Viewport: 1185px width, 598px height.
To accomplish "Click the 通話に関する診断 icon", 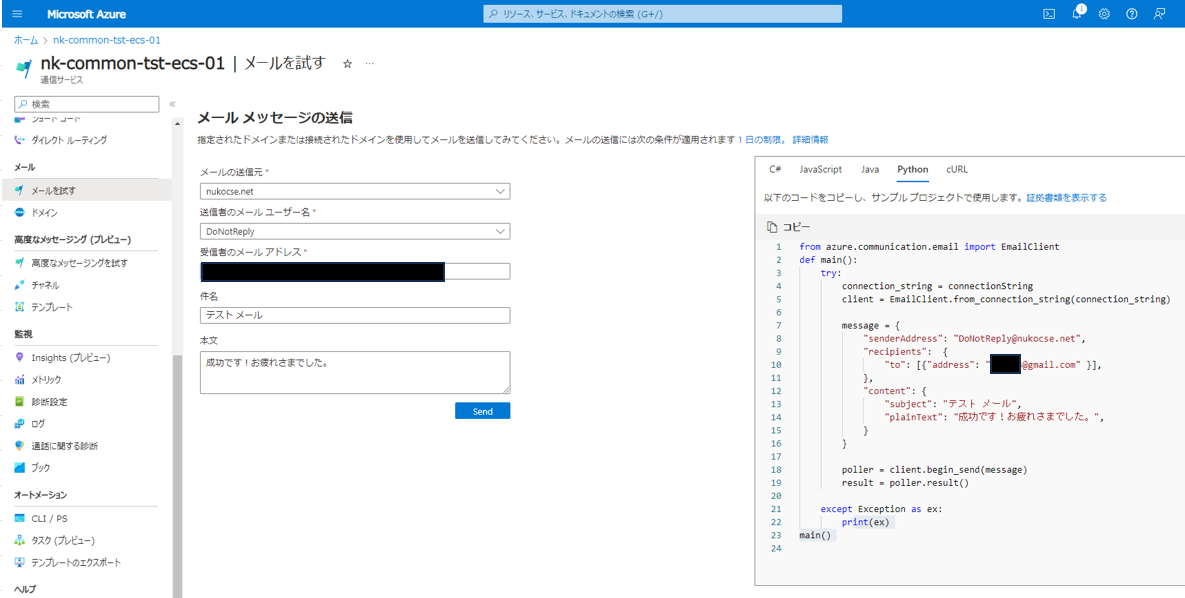I will [20, 446].
